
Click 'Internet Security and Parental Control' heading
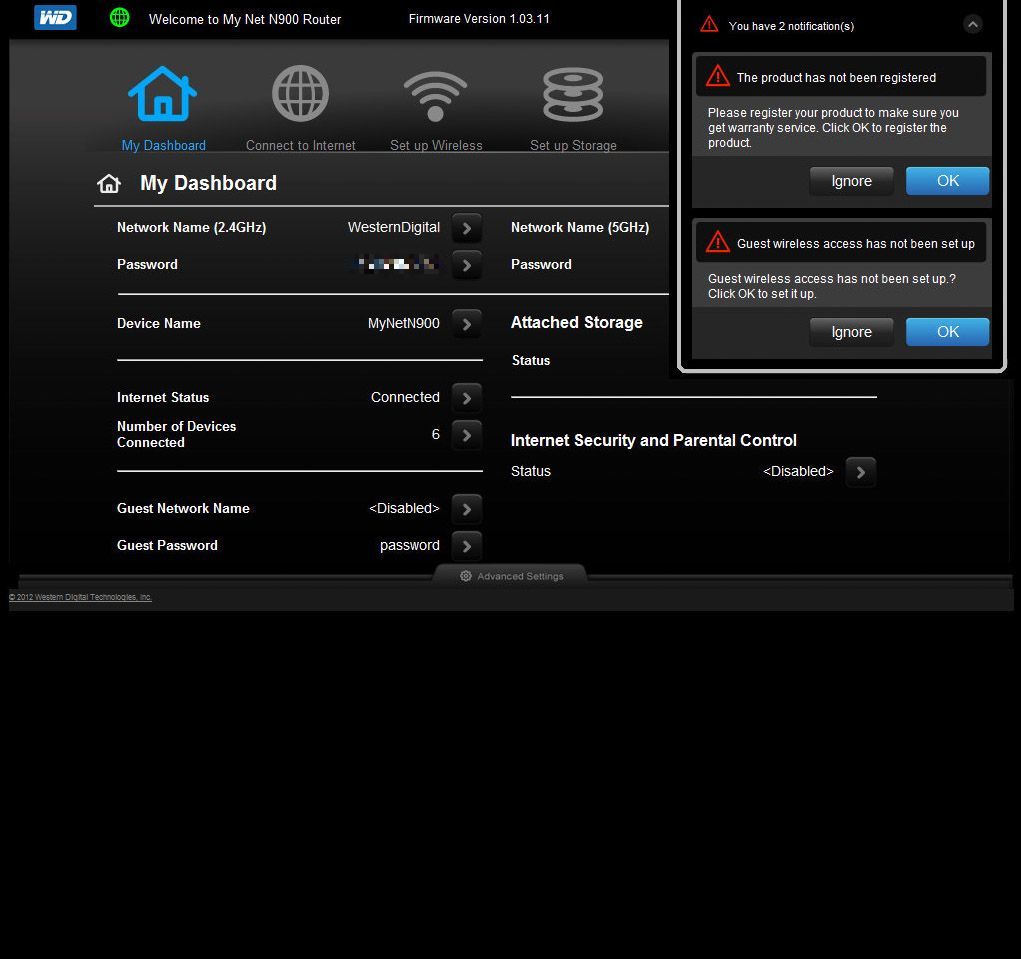tap(653, 440)
